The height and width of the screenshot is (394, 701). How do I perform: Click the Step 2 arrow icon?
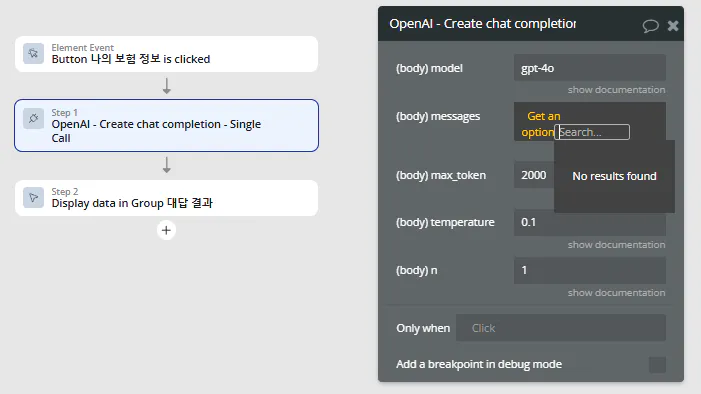[x=34, y=198]
